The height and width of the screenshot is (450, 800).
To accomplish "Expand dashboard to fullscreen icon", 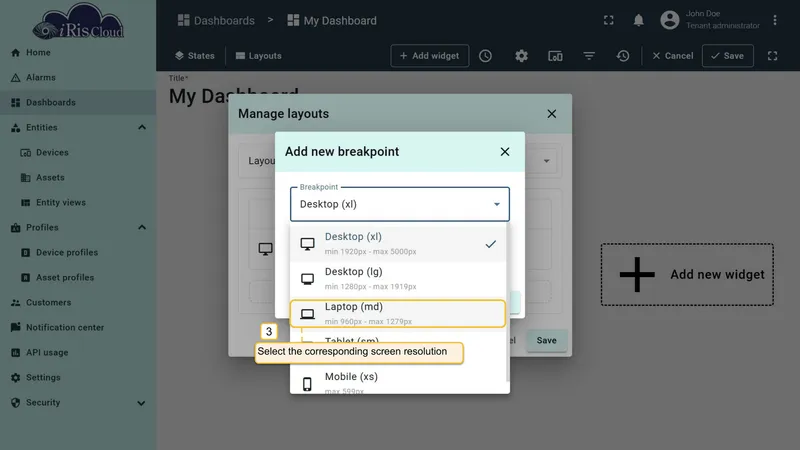I will tap(772, 56).
